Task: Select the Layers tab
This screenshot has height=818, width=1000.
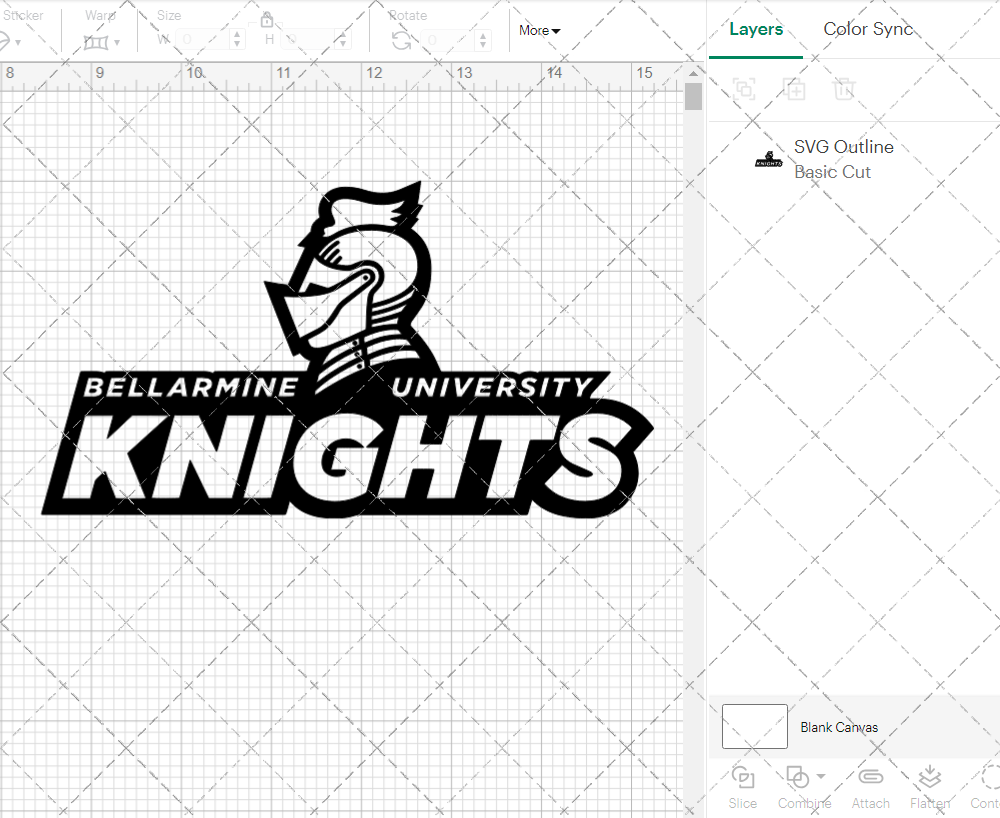Action: [756, 29]
